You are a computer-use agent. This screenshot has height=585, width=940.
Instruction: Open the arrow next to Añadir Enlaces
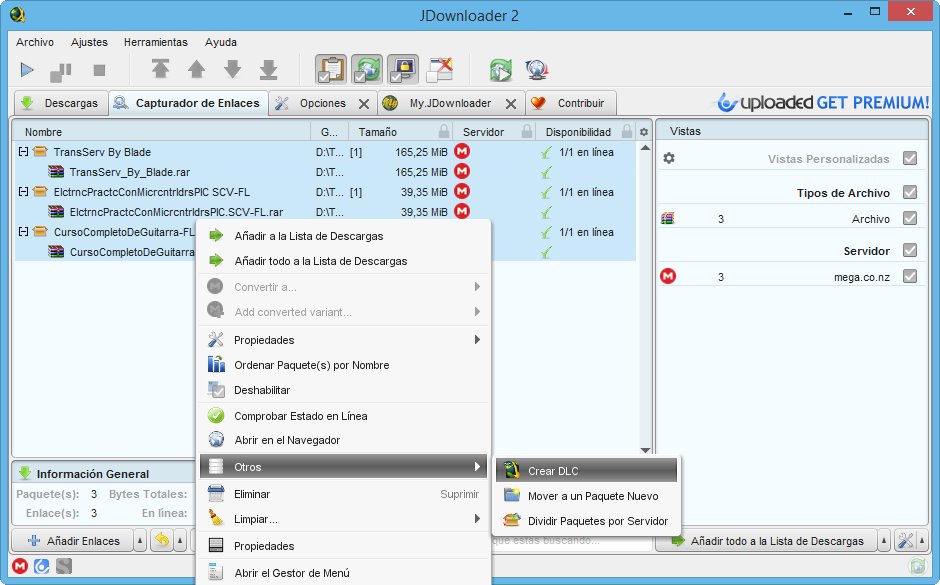(x=140, y=541)
